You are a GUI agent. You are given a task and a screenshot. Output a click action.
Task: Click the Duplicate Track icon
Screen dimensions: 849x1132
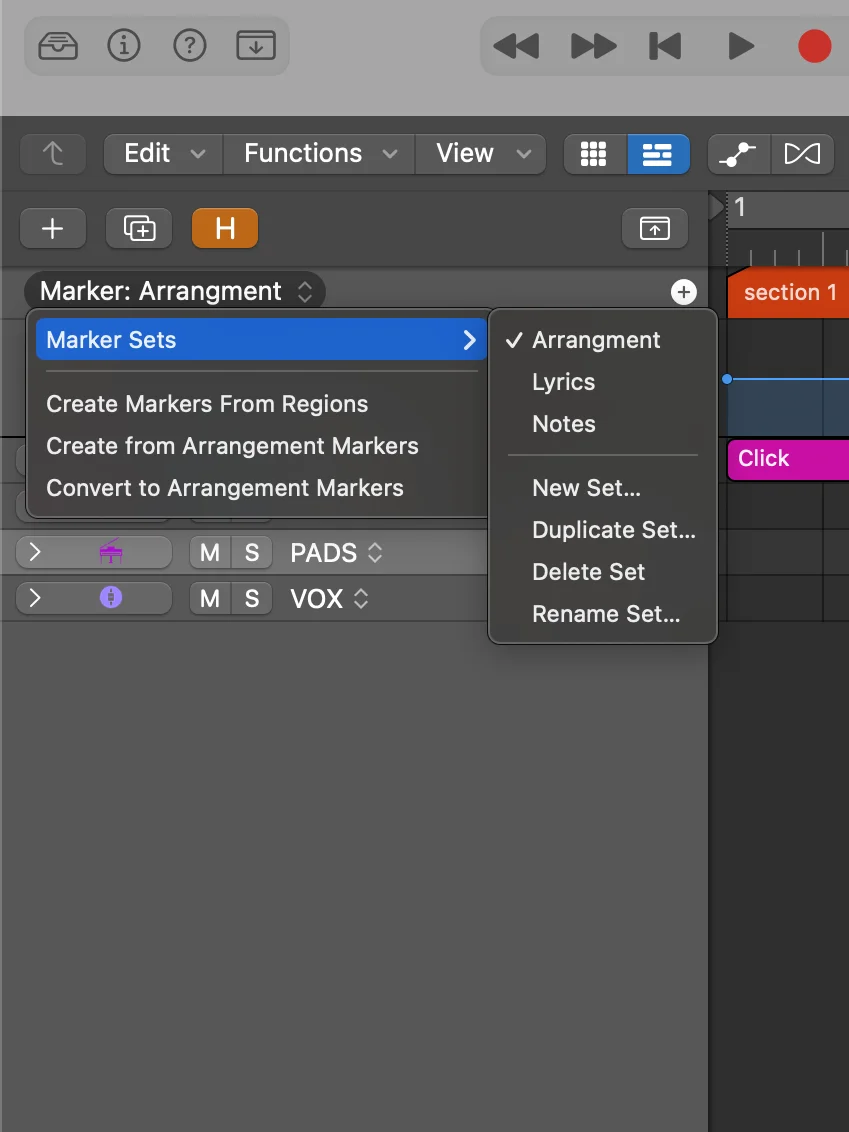(139, 228)
